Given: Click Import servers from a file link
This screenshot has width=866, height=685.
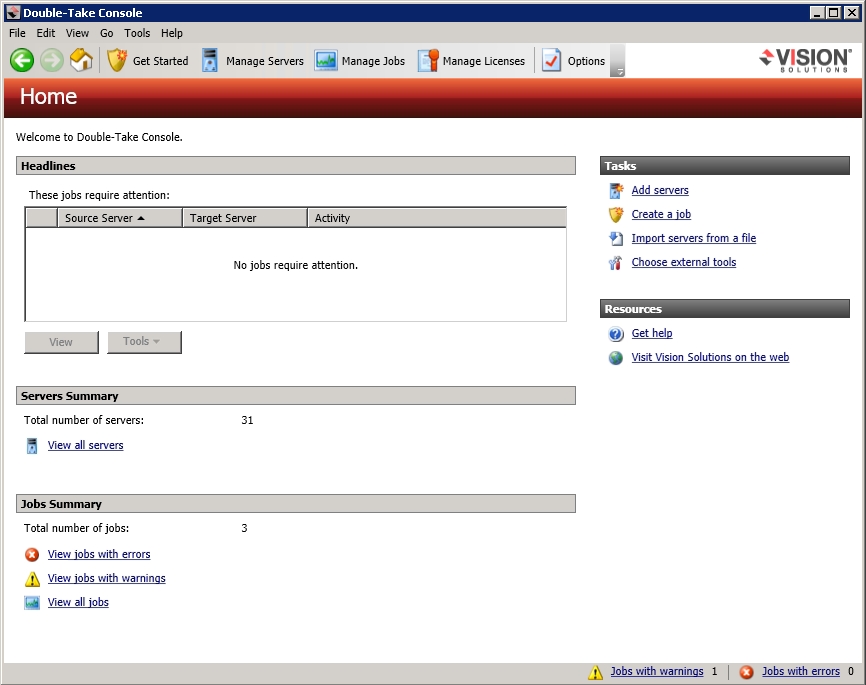Looking at the screenshot, I should click(694, 239).
